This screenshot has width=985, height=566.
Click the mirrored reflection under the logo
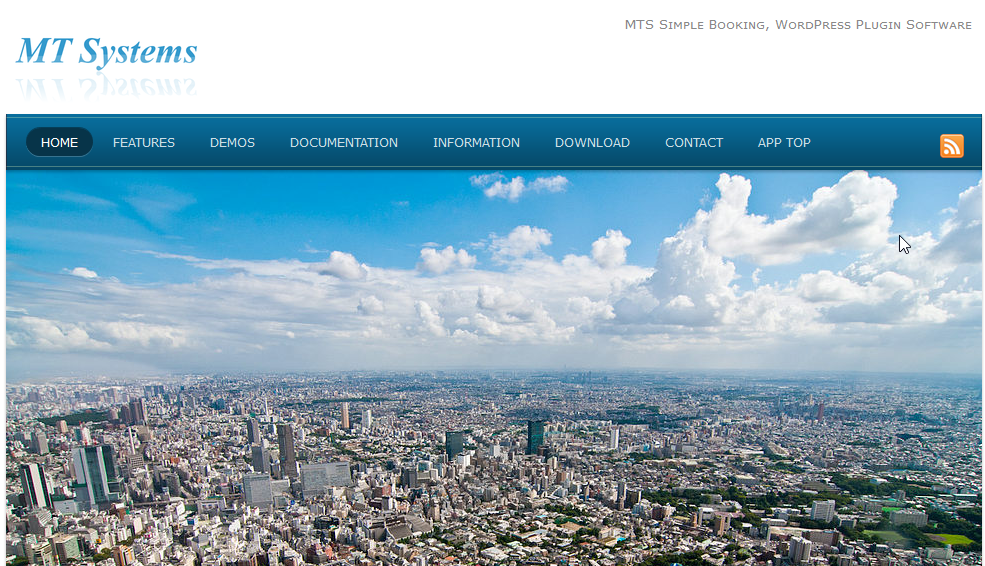point(106,87)
